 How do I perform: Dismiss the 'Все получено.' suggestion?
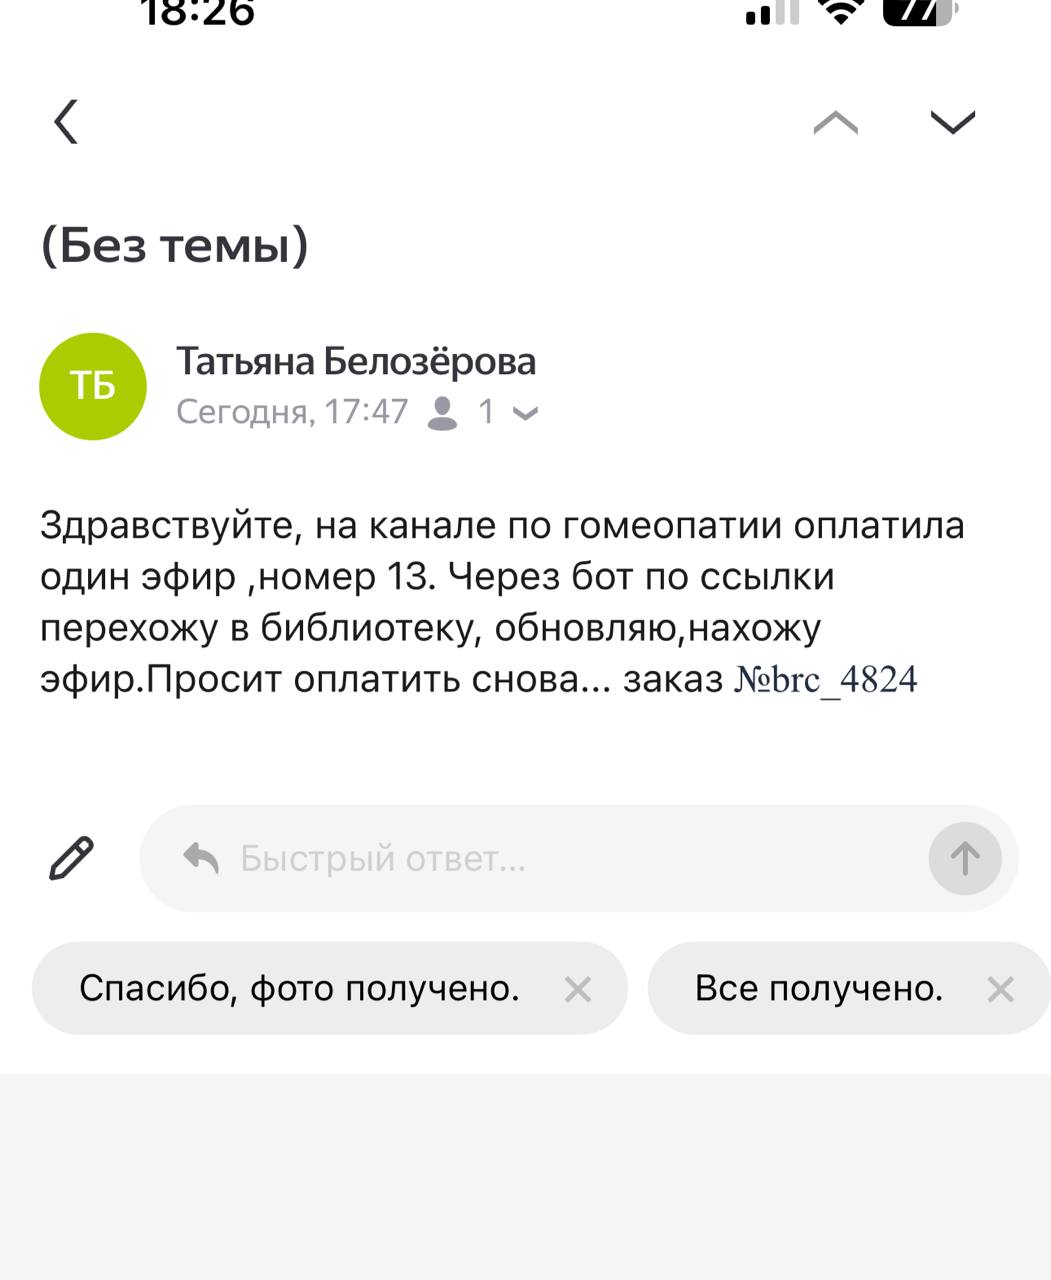pos(1000,989)
